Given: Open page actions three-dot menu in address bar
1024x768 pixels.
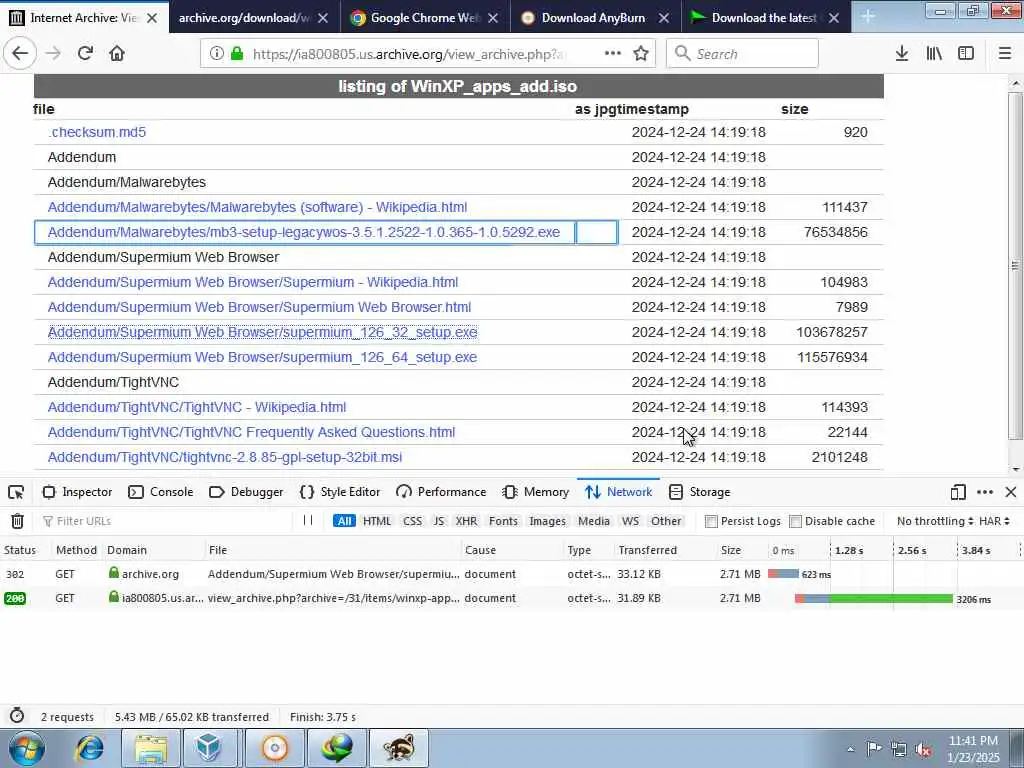Looking at the screenshot, I should coord(613,54).
